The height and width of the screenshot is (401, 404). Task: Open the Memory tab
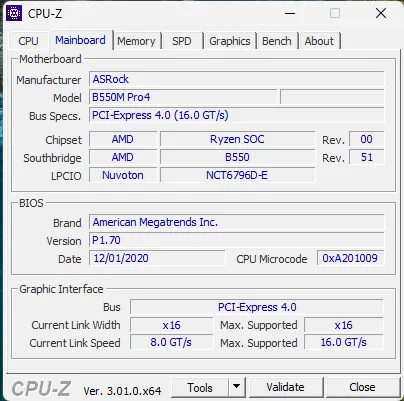[136, 41]
